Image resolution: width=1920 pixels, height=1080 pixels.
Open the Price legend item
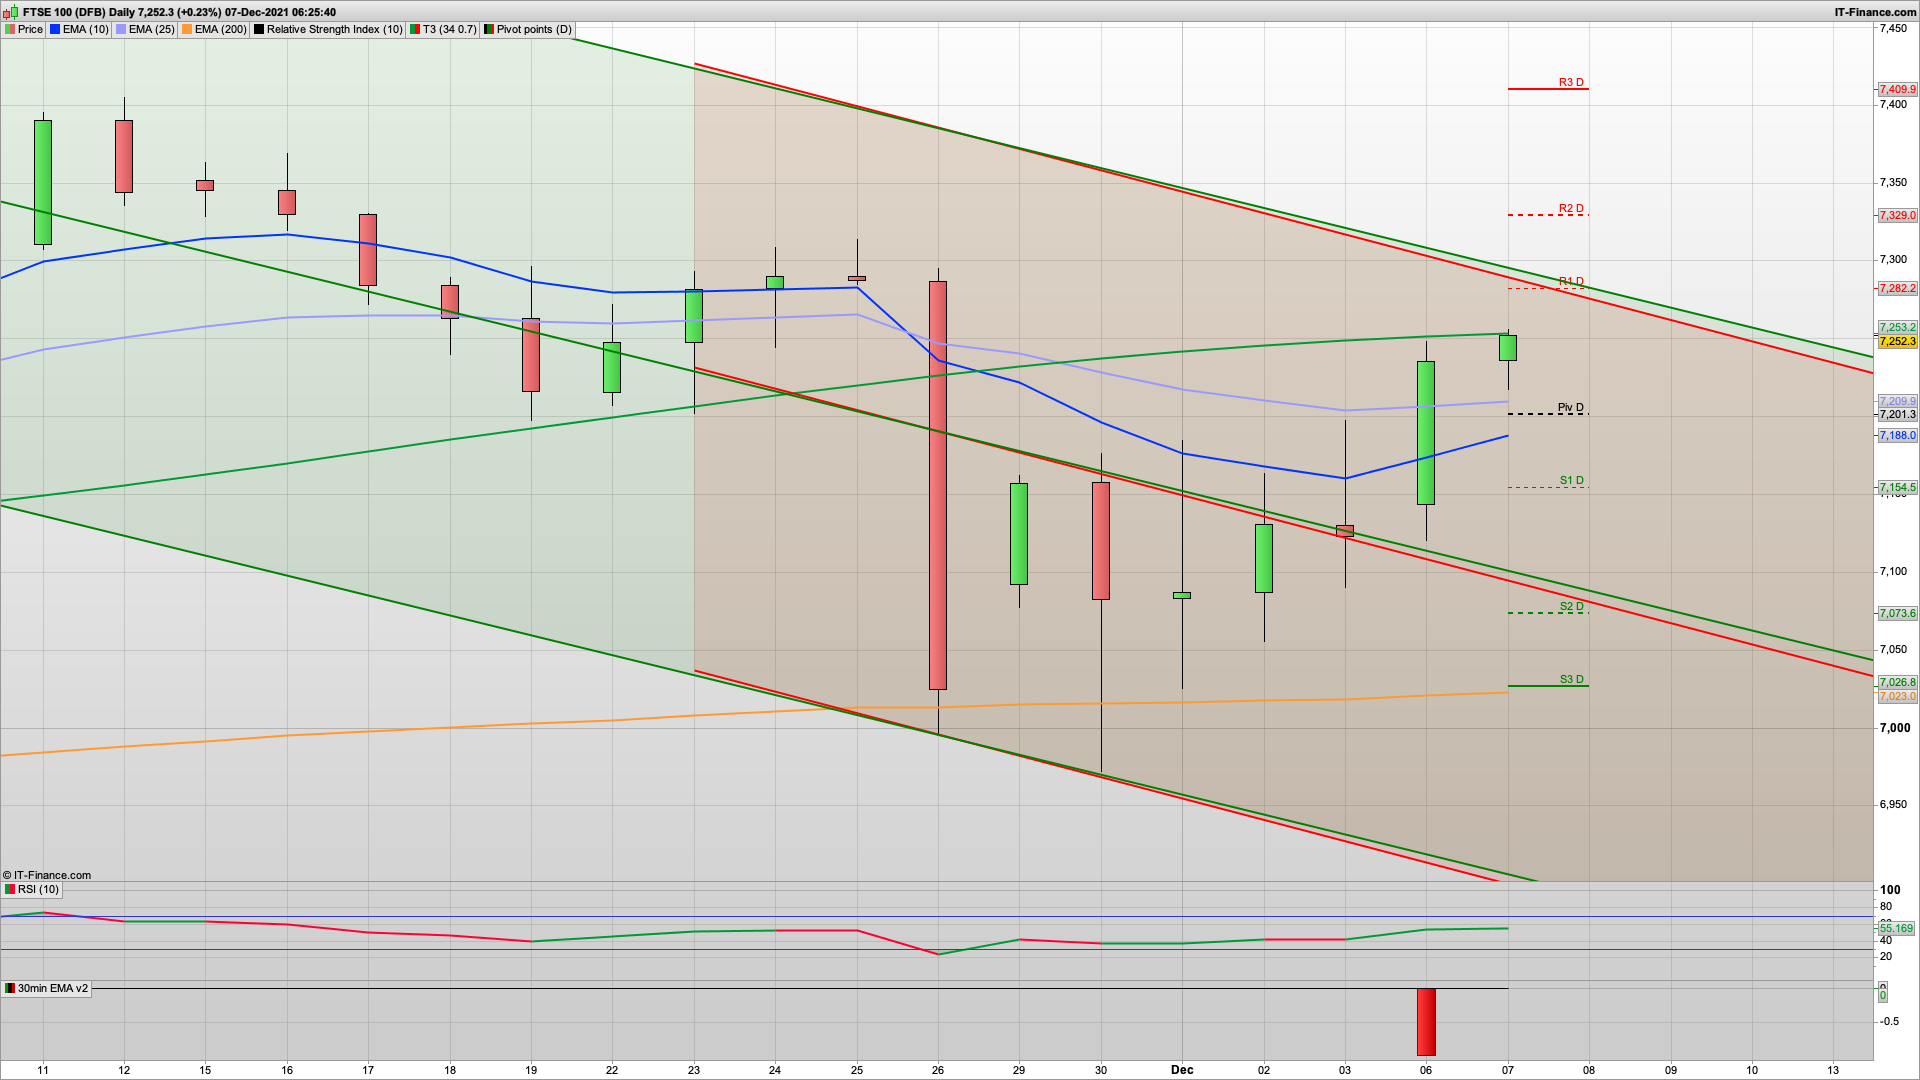[x=24, y=29]
